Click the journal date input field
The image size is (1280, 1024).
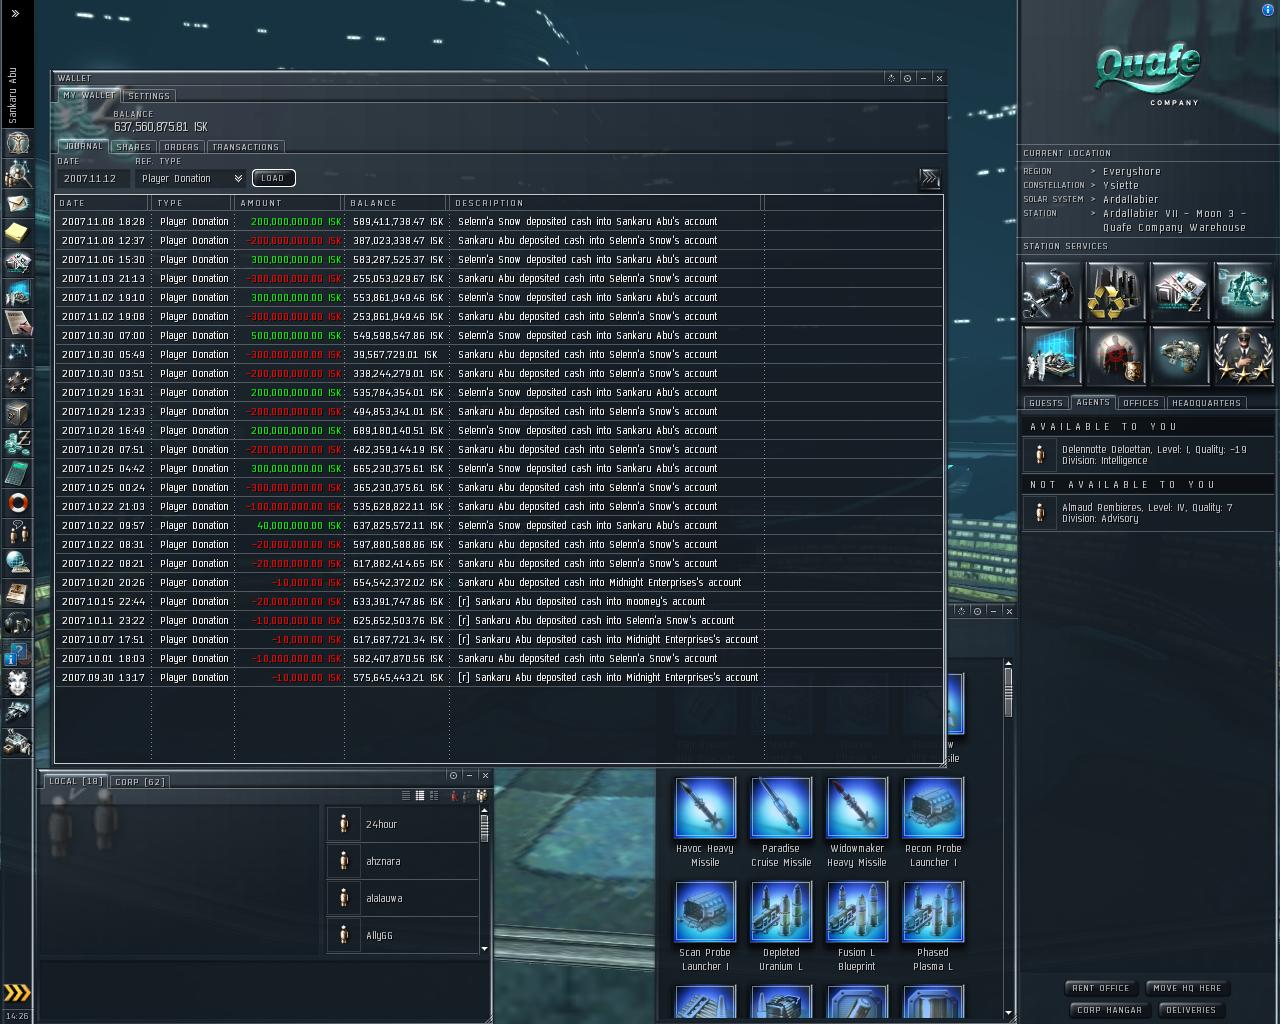[x=94, y=178]
